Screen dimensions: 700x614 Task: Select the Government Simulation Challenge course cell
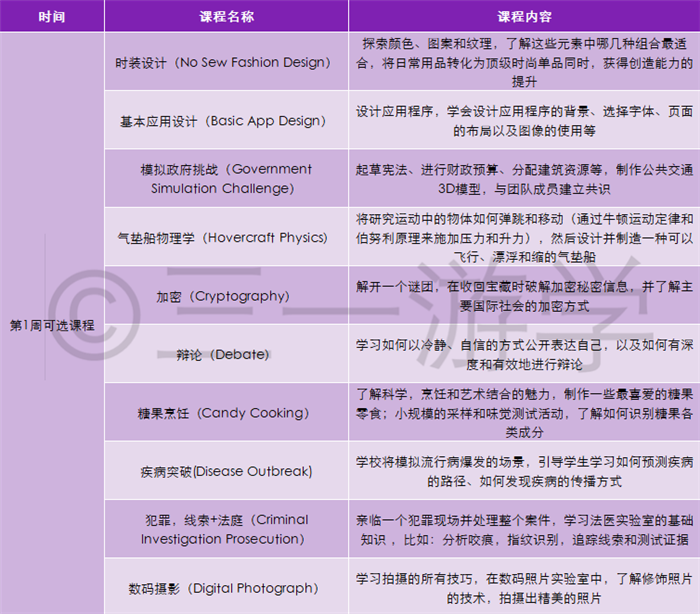pos(226,178)
